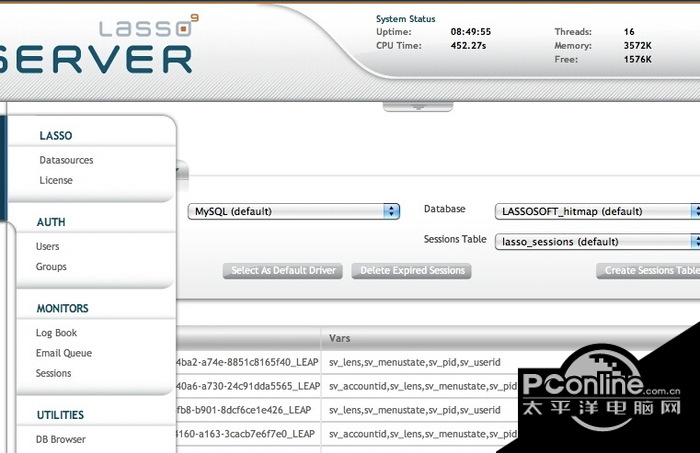Open Users under Auth

pyautogui.click(x=47, y=246)
